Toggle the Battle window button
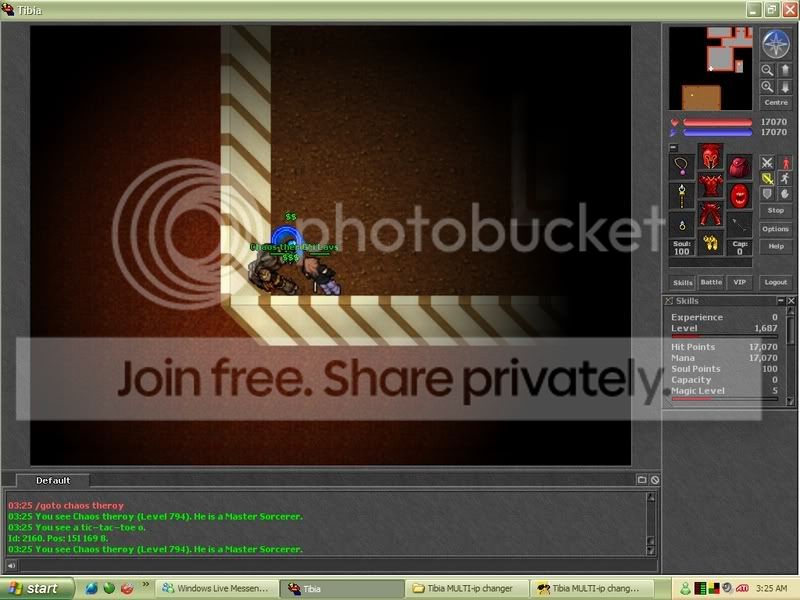Image resolution: width=800 pixels, height=600 pixels. 711,282
